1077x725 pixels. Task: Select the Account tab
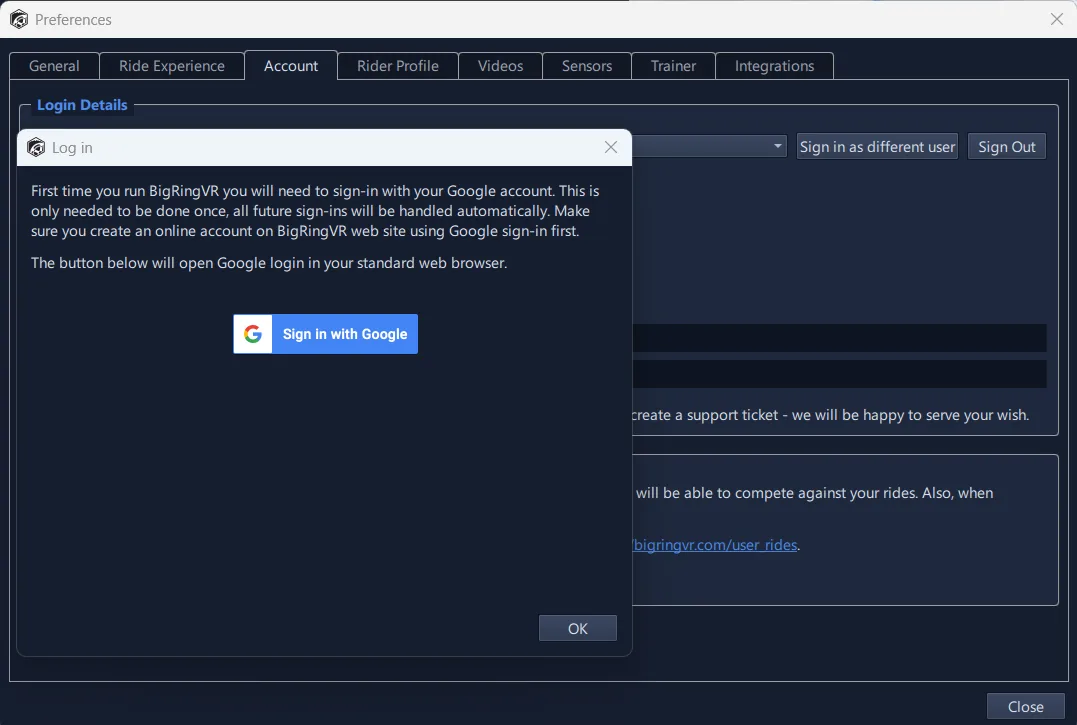(x=291, y=66)
